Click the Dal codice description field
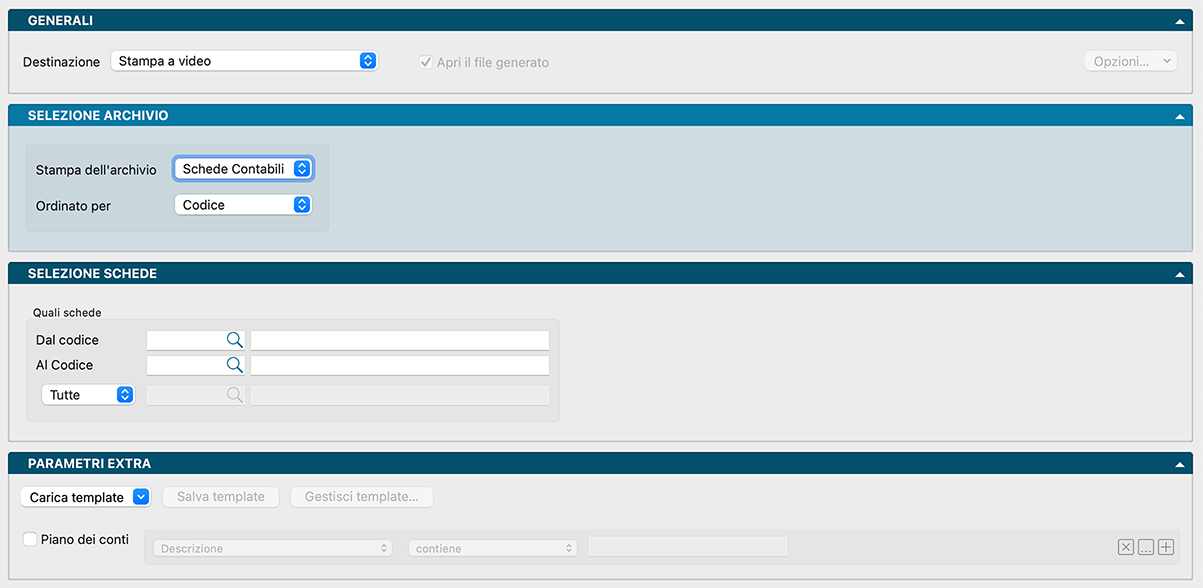Viewport: 1203px width, 588px height. [400, 340]
